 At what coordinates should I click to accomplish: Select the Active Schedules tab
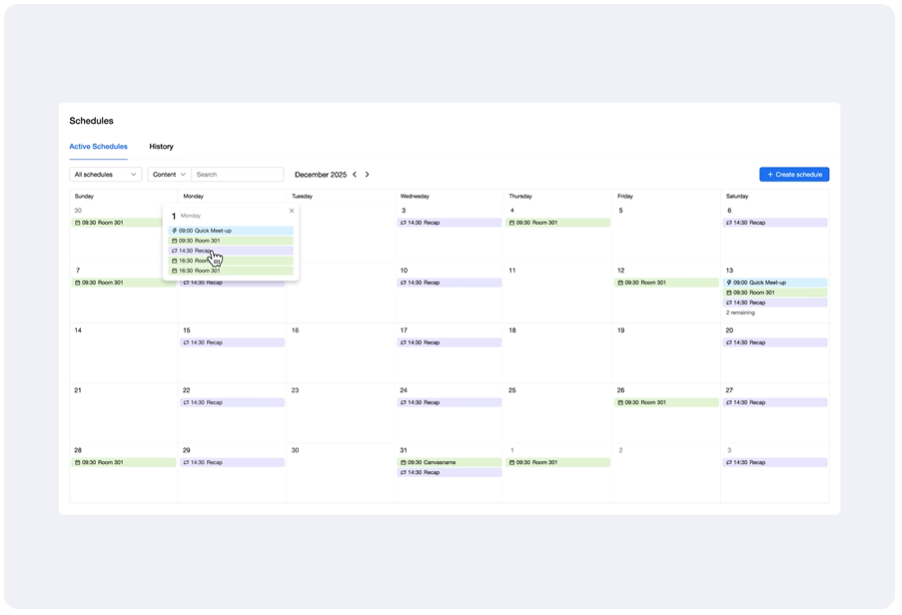pos(98,147)
